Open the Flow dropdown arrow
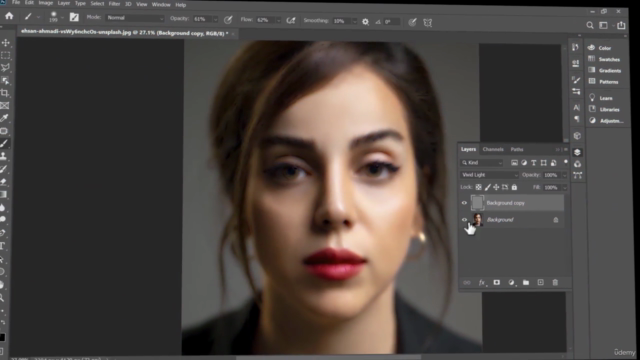640x360 pixels. coord(278,20)
